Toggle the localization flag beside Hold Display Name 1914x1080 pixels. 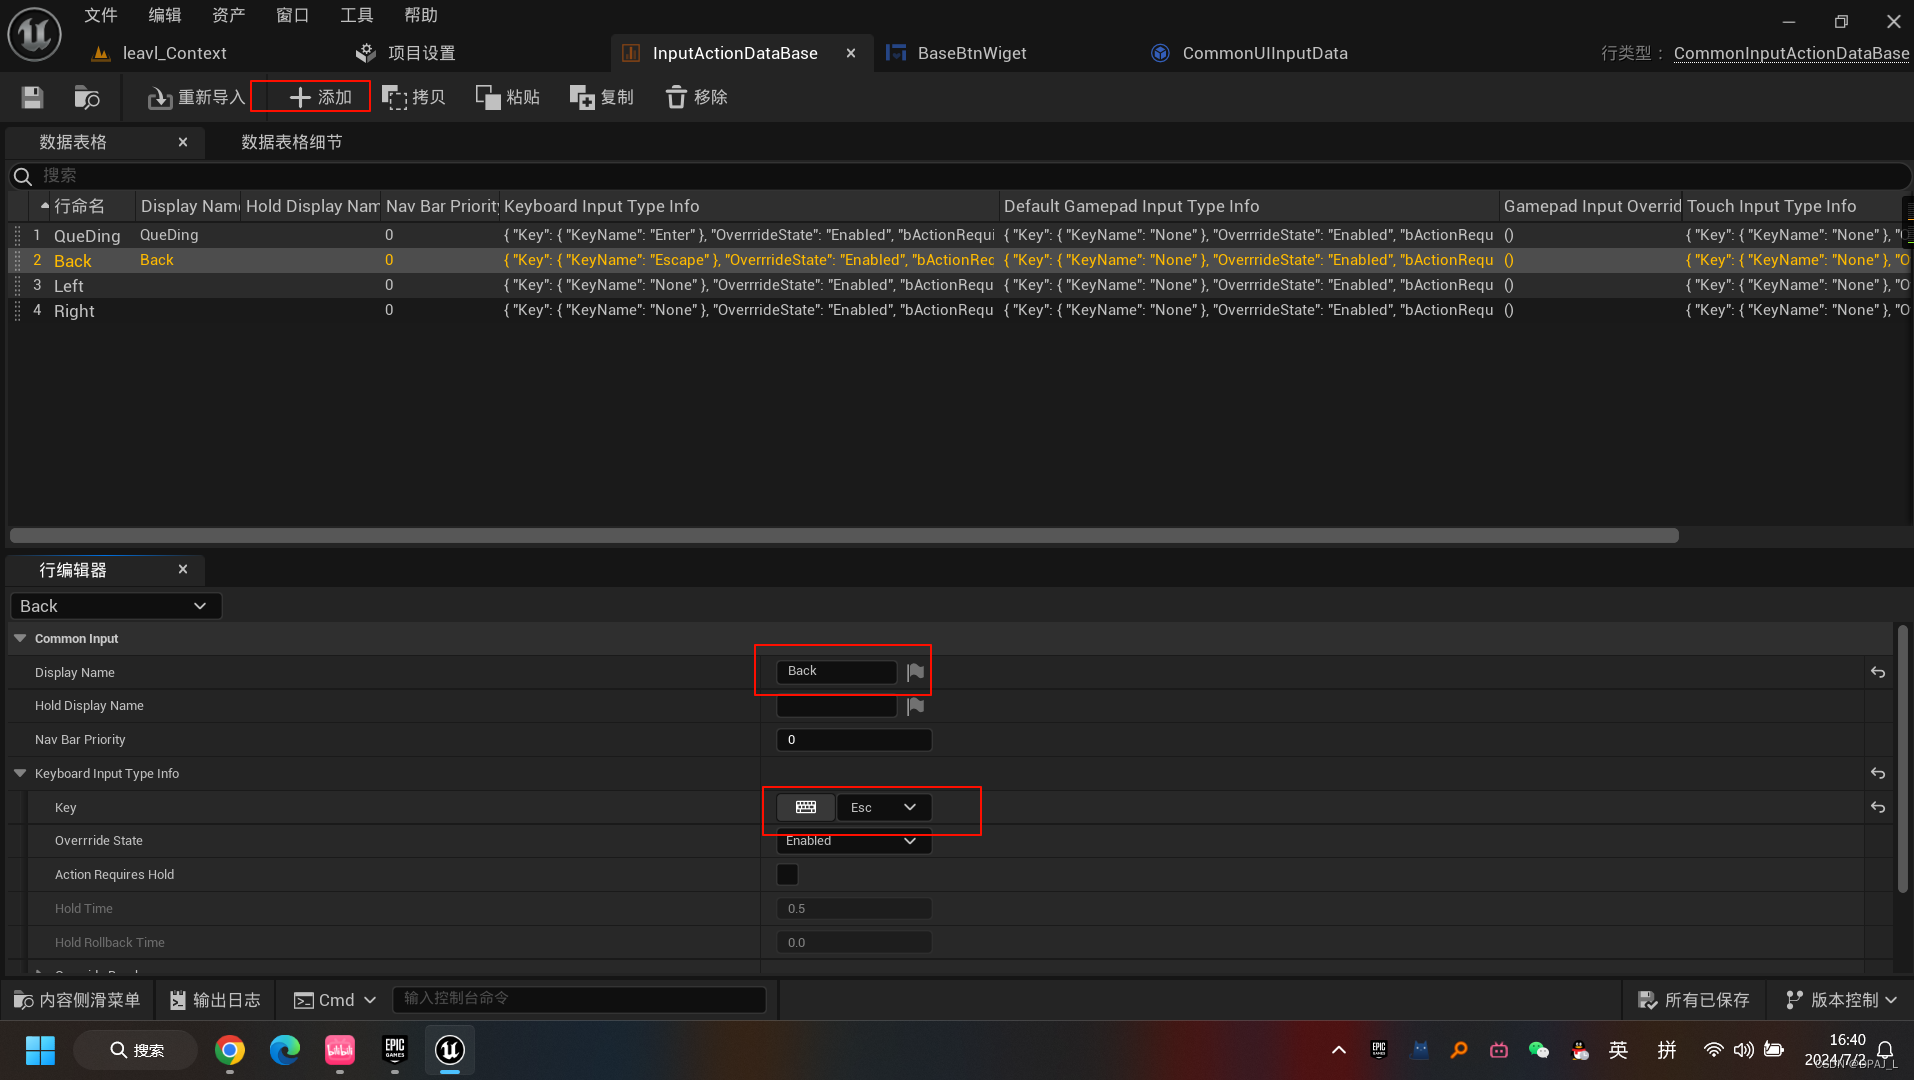pyautogui.click(x=913, y=706)
